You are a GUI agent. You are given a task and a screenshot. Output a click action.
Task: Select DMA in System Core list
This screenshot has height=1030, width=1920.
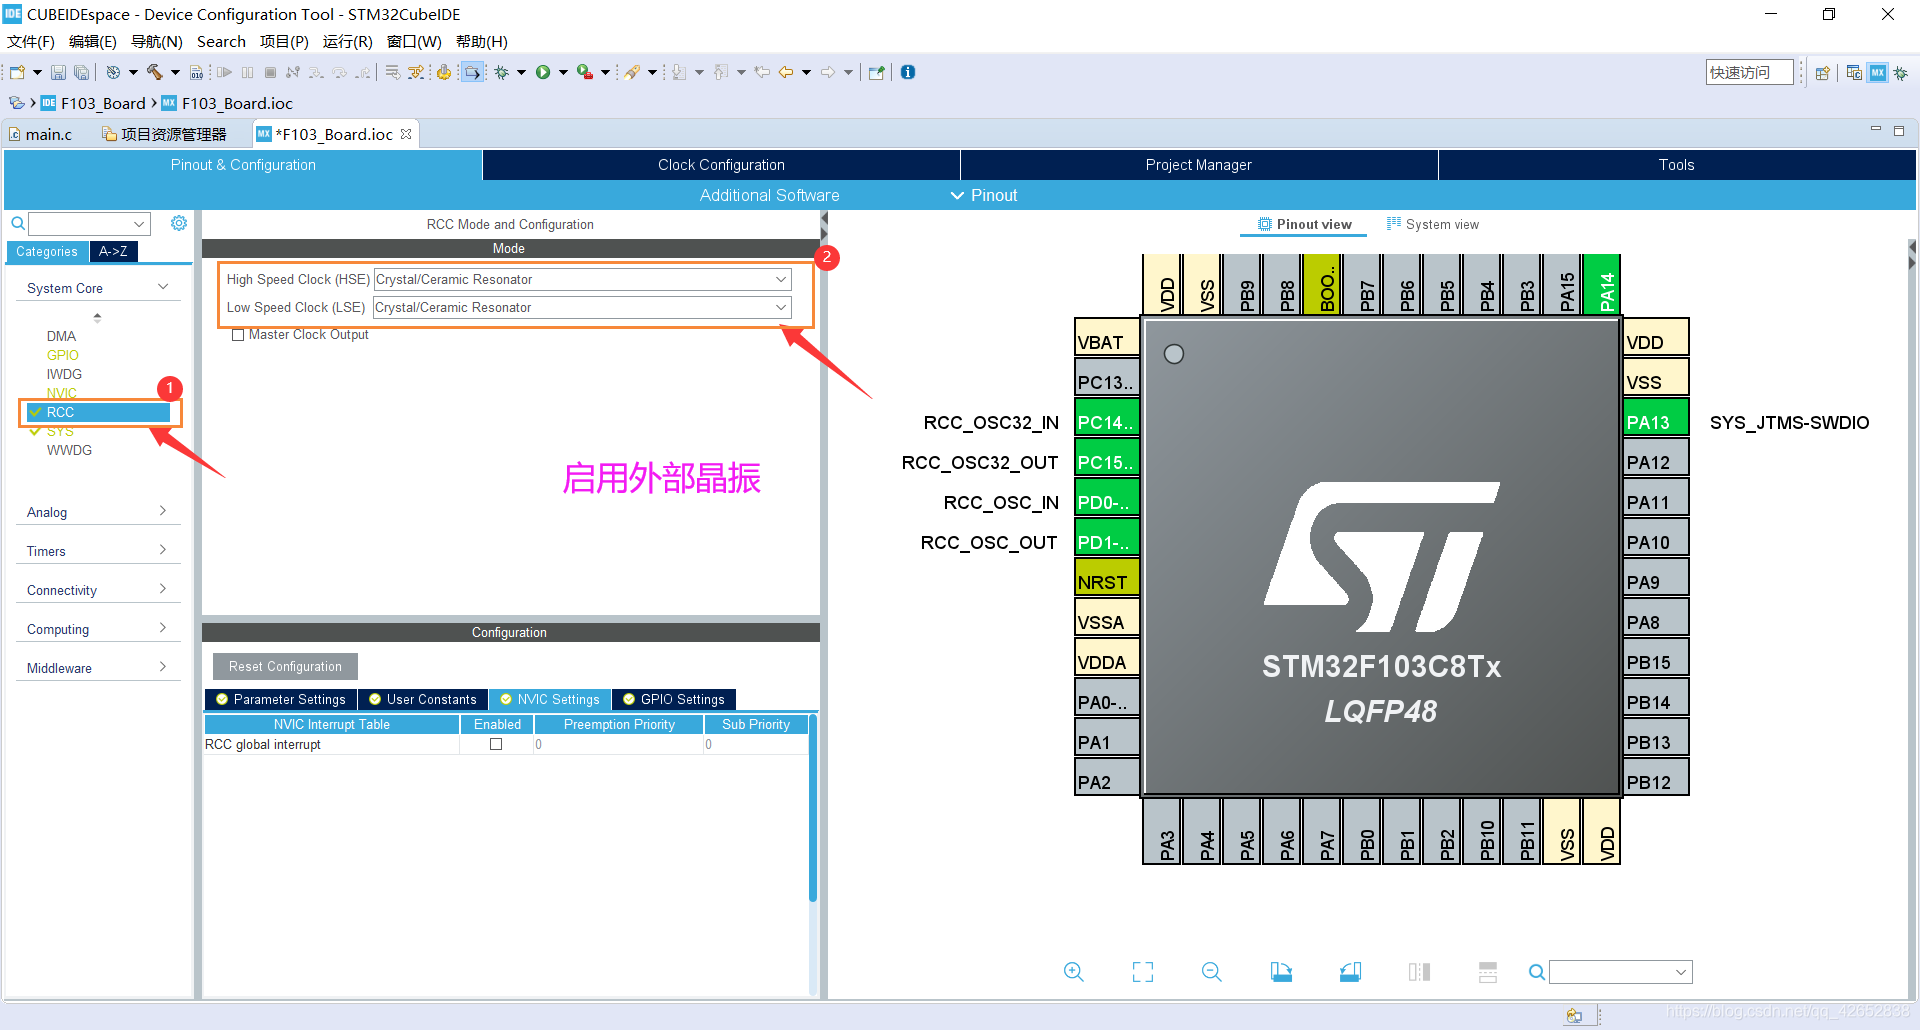pos(61,336)
